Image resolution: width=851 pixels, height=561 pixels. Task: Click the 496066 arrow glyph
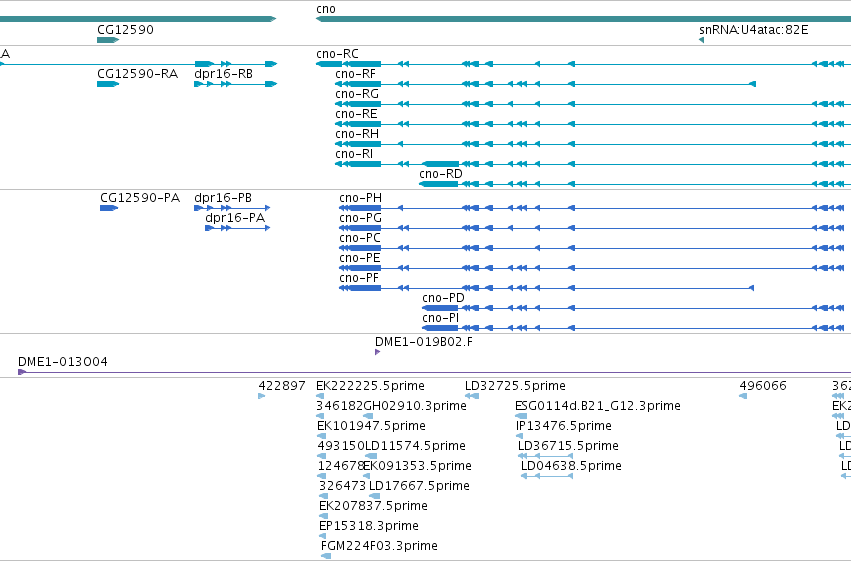(x=743, y=397)
